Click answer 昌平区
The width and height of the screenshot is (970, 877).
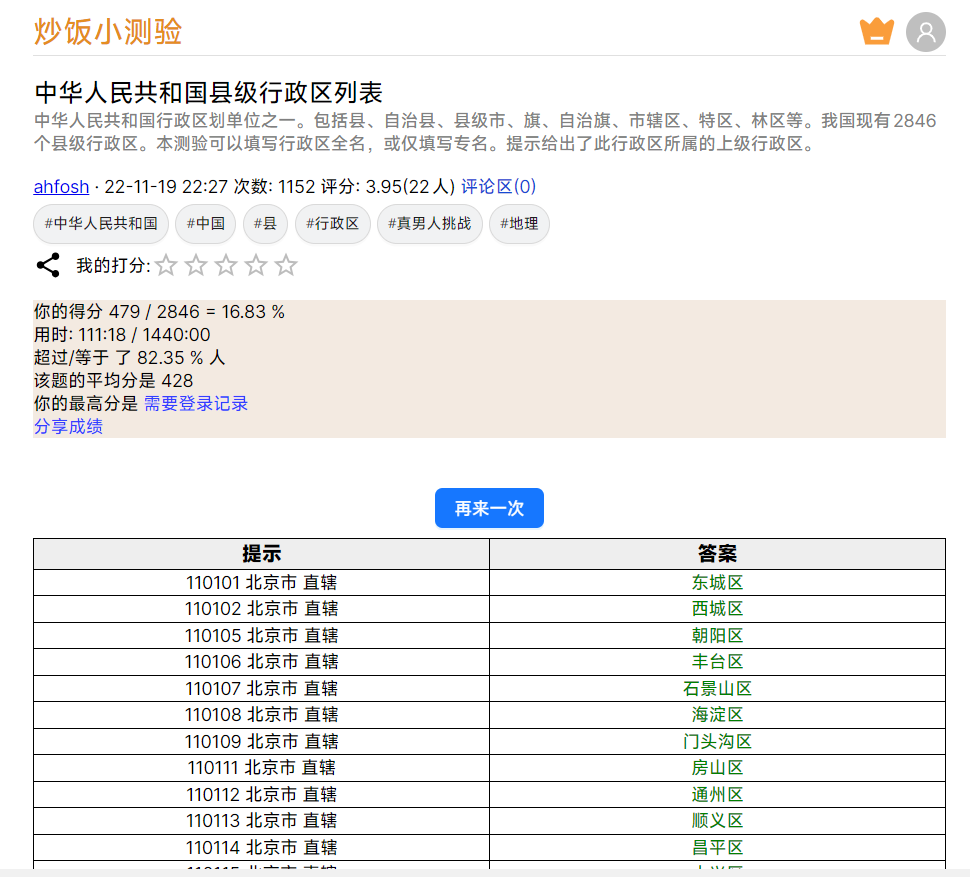pos(718,847)
